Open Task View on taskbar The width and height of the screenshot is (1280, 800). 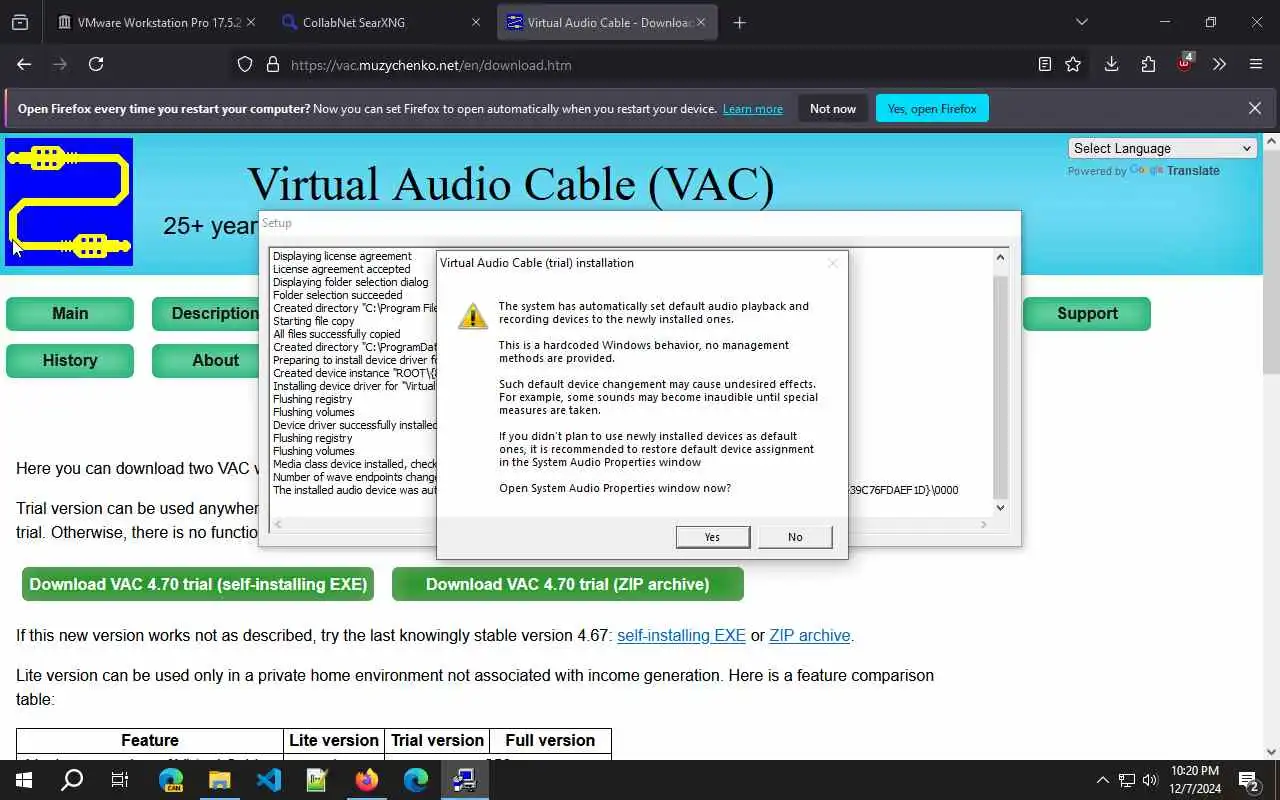coord(120,780)
